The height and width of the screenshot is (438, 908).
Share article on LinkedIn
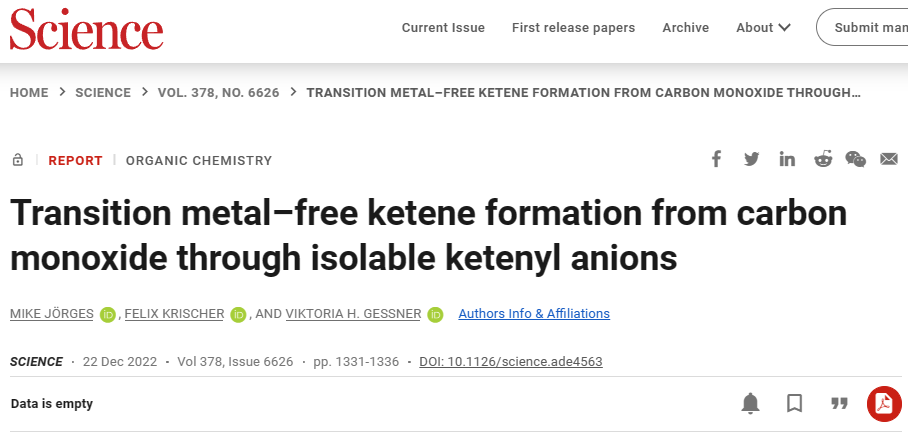click(787, 159)
